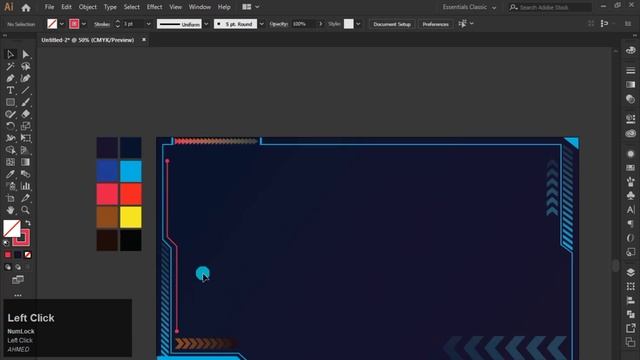640x360 pixels.
Task: Select the Perspective Grid tool
Action: pos(26,150)
